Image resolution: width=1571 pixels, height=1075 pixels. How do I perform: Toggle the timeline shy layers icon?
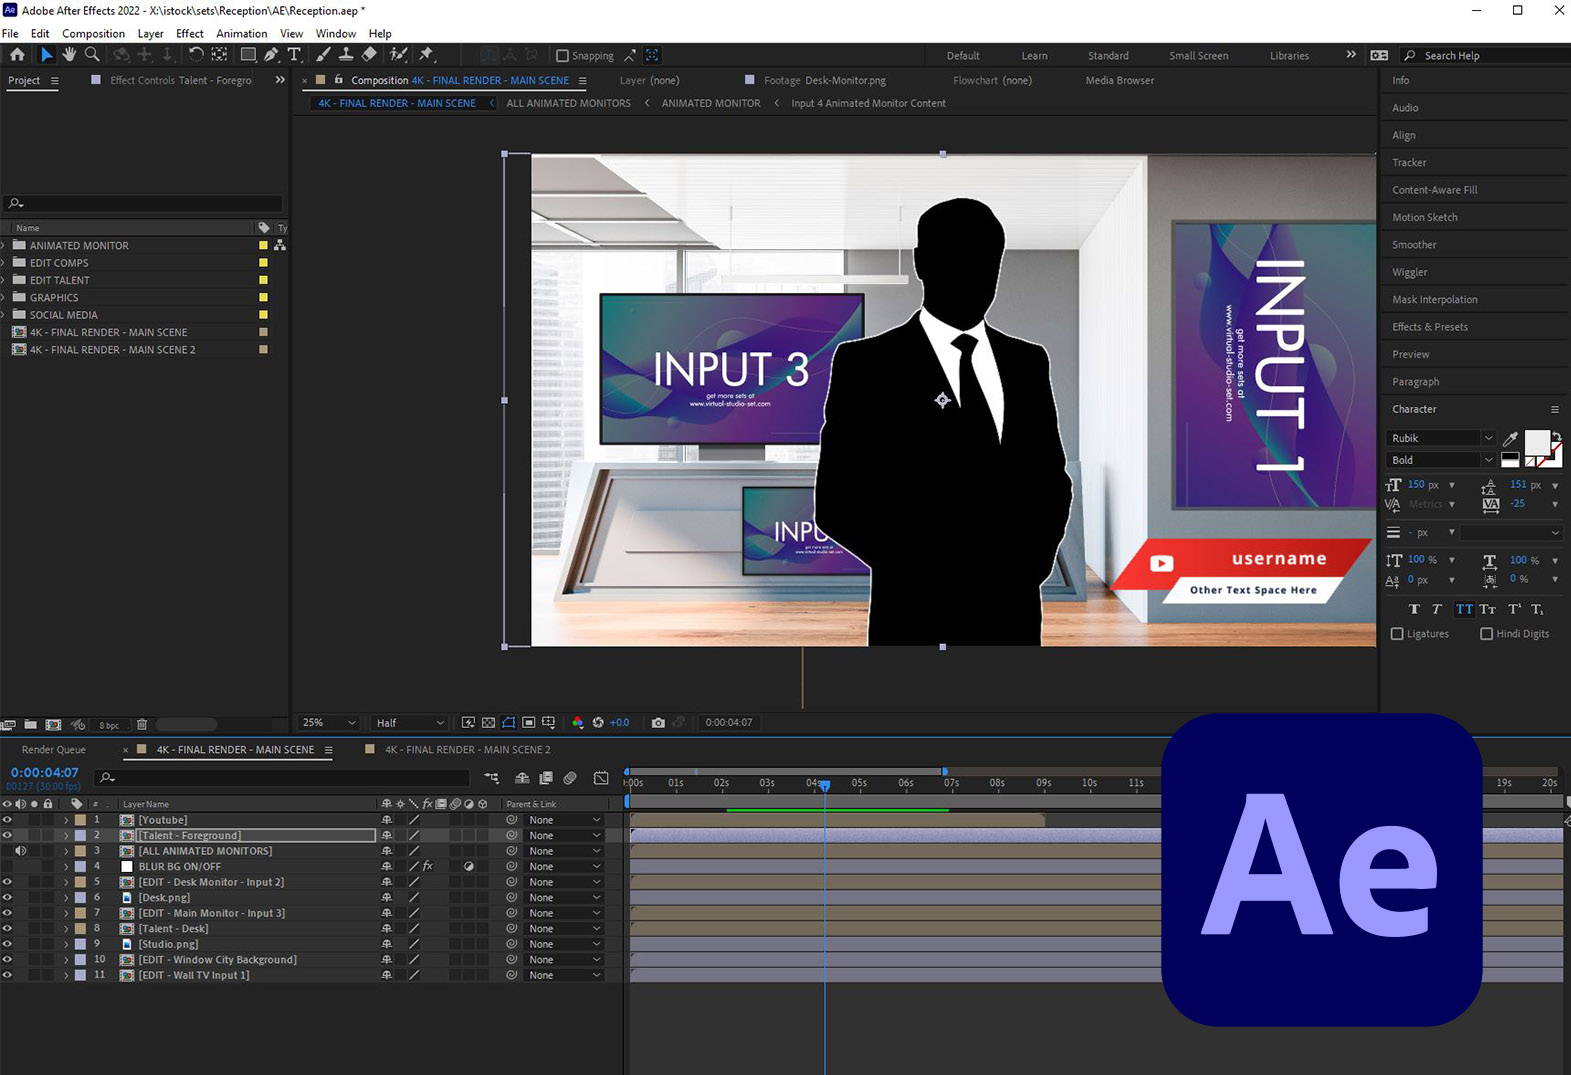522,778
